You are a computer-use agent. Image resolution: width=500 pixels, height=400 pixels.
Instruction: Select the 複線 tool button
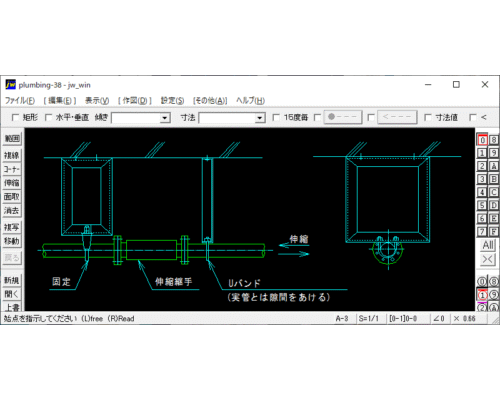[x=12, y=155]
